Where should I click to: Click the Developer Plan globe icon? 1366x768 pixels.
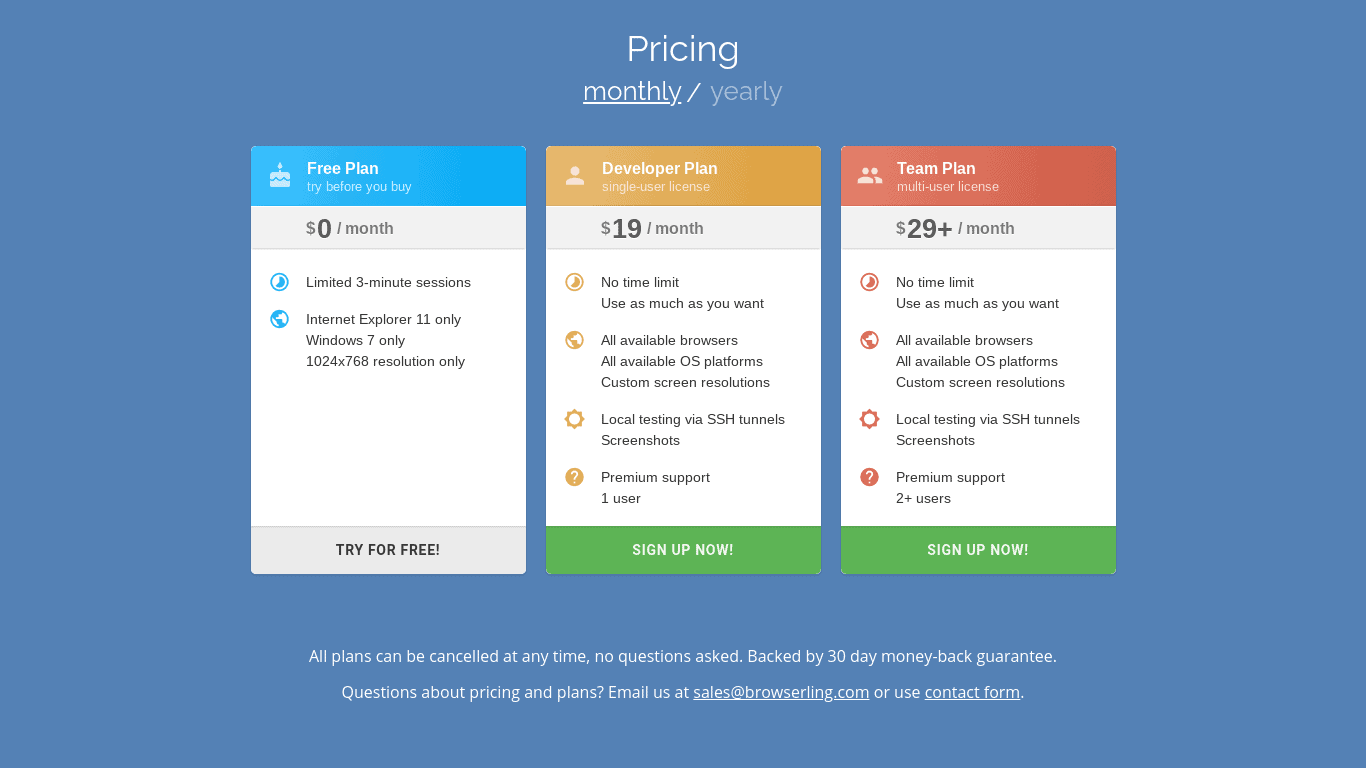(x=575, y=340)
